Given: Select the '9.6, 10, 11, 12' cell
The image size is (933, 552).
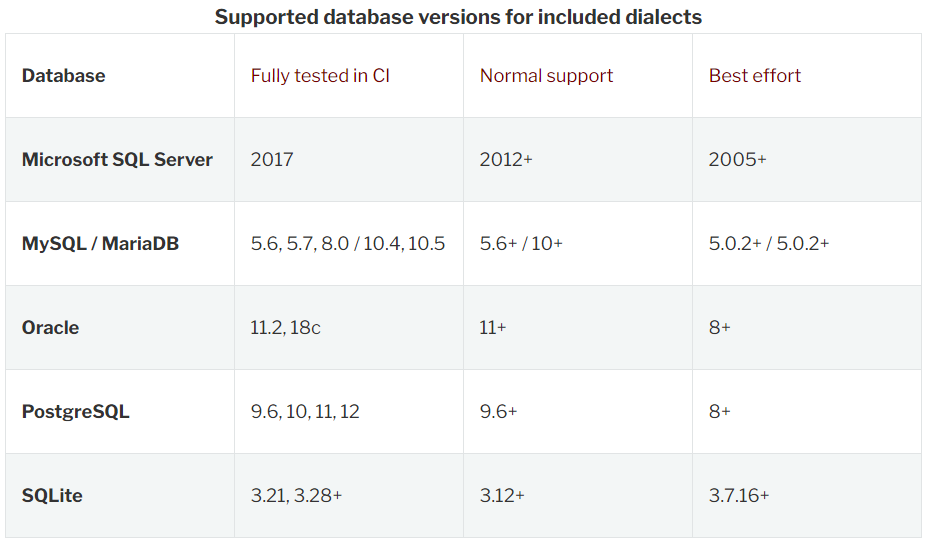Looking at the screenshot, I should point(305,412).
